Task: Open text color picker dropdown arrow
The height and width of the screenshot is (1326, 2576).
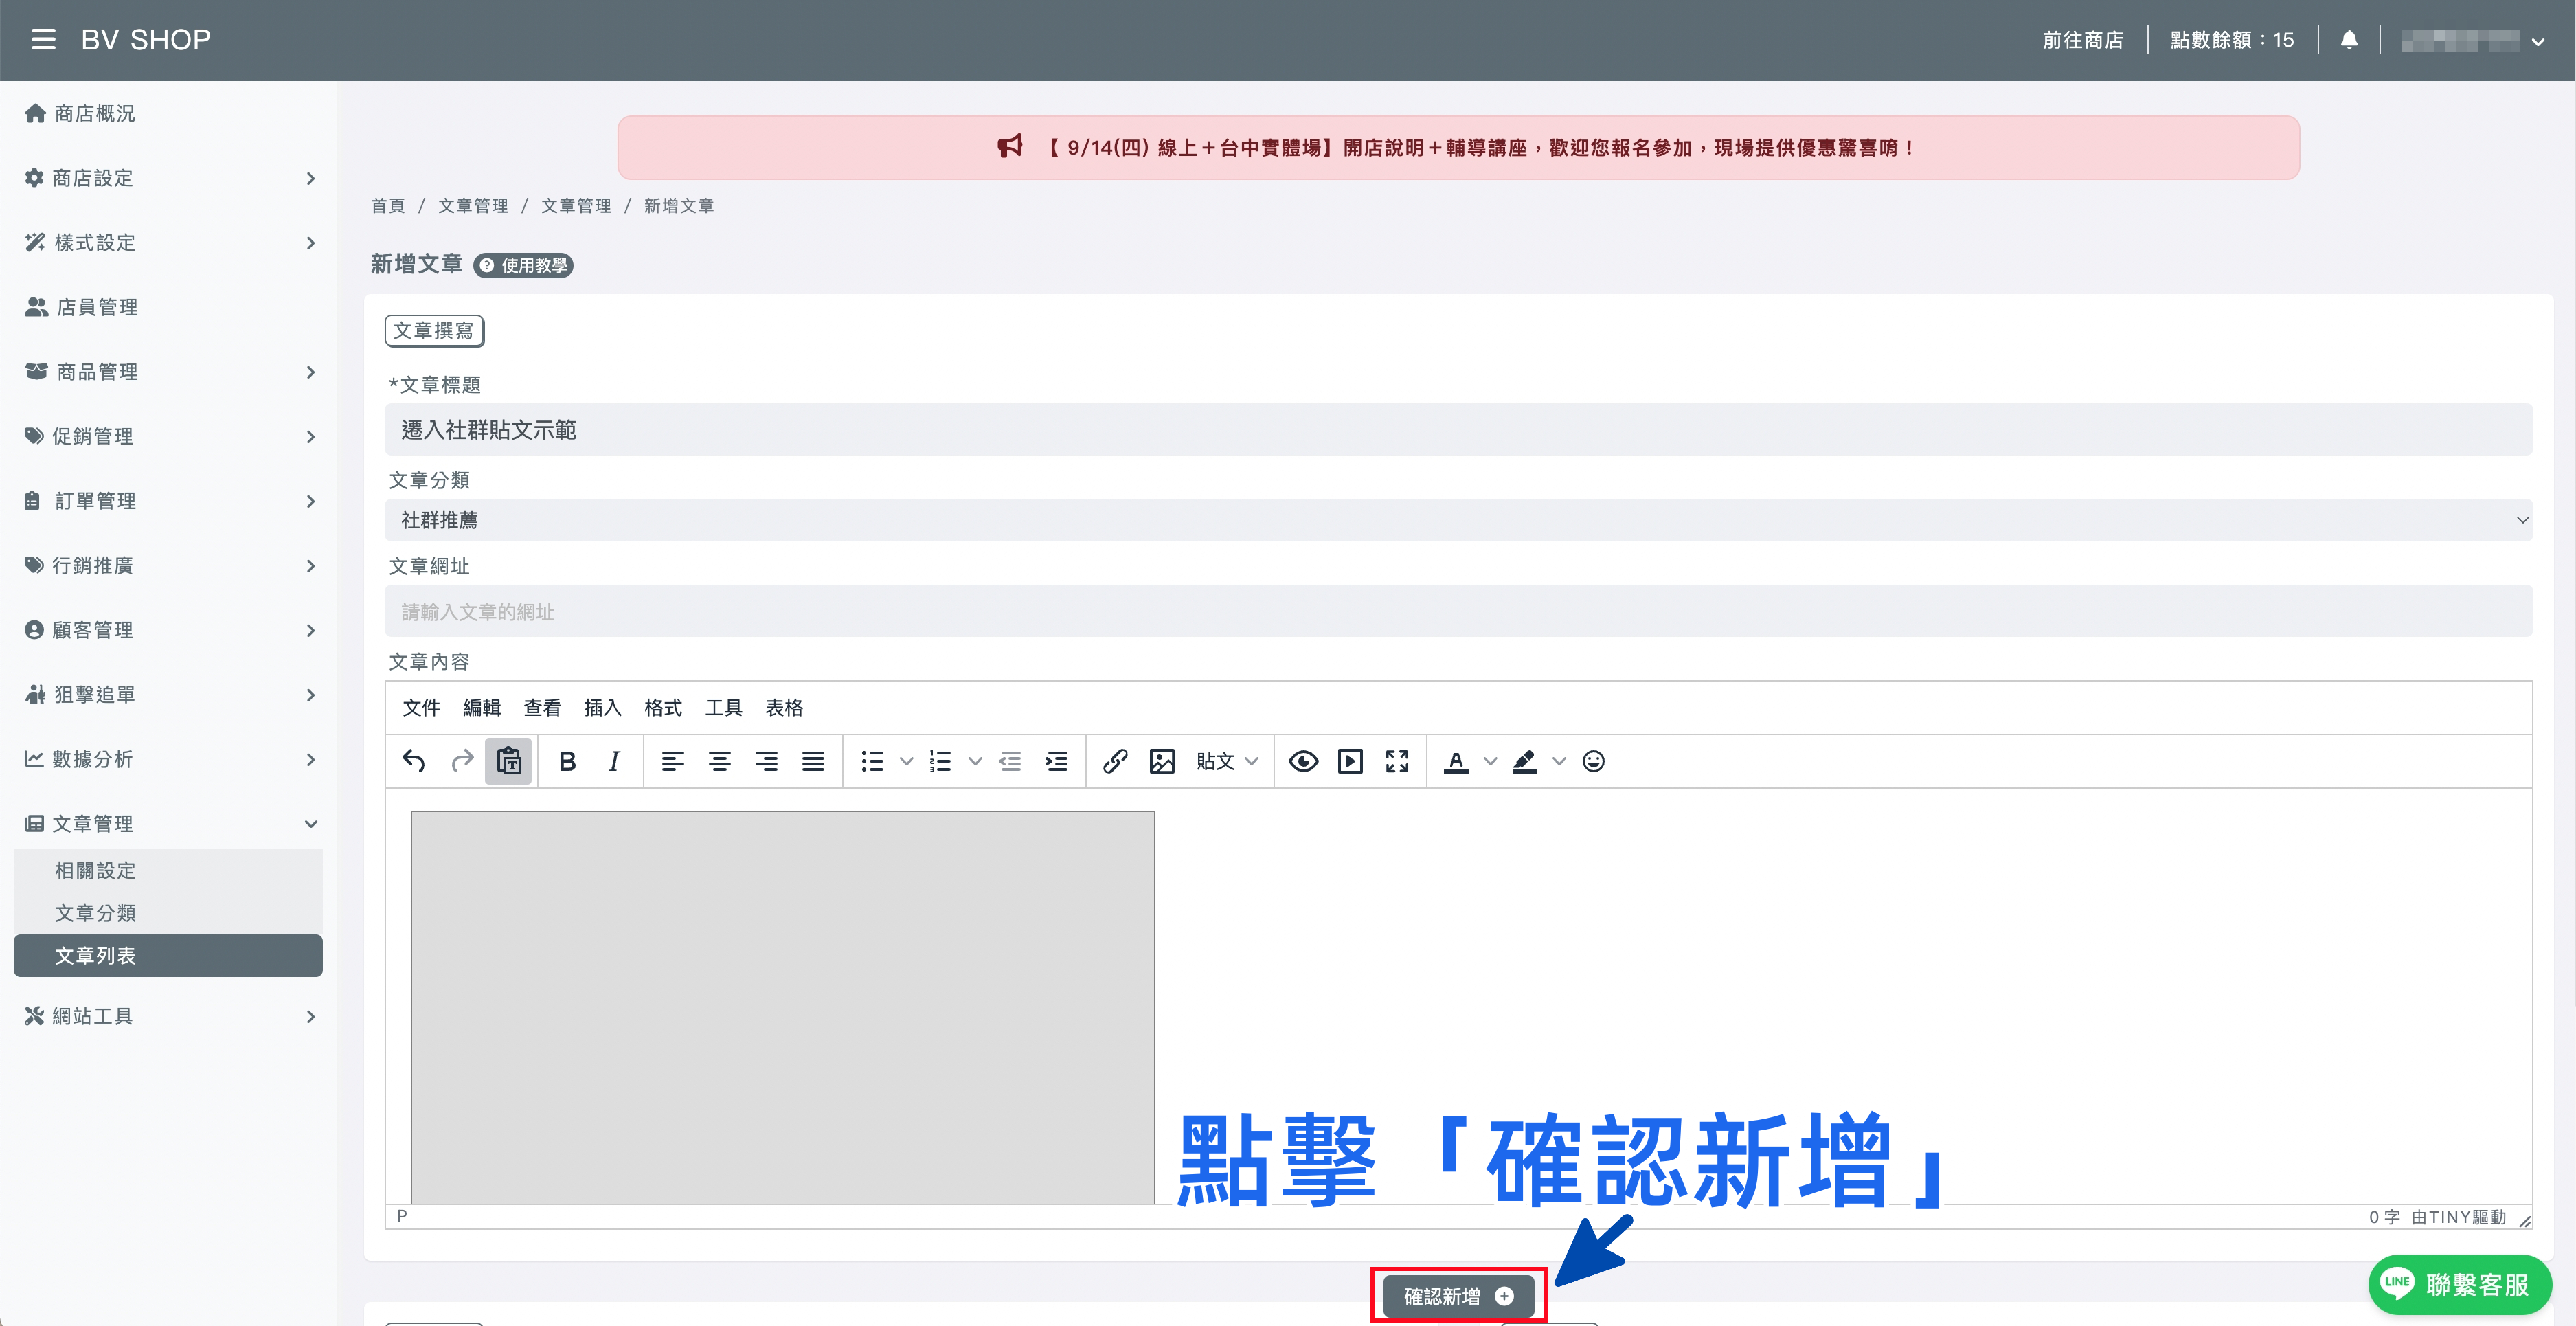Action: (x=1490, y=761)
